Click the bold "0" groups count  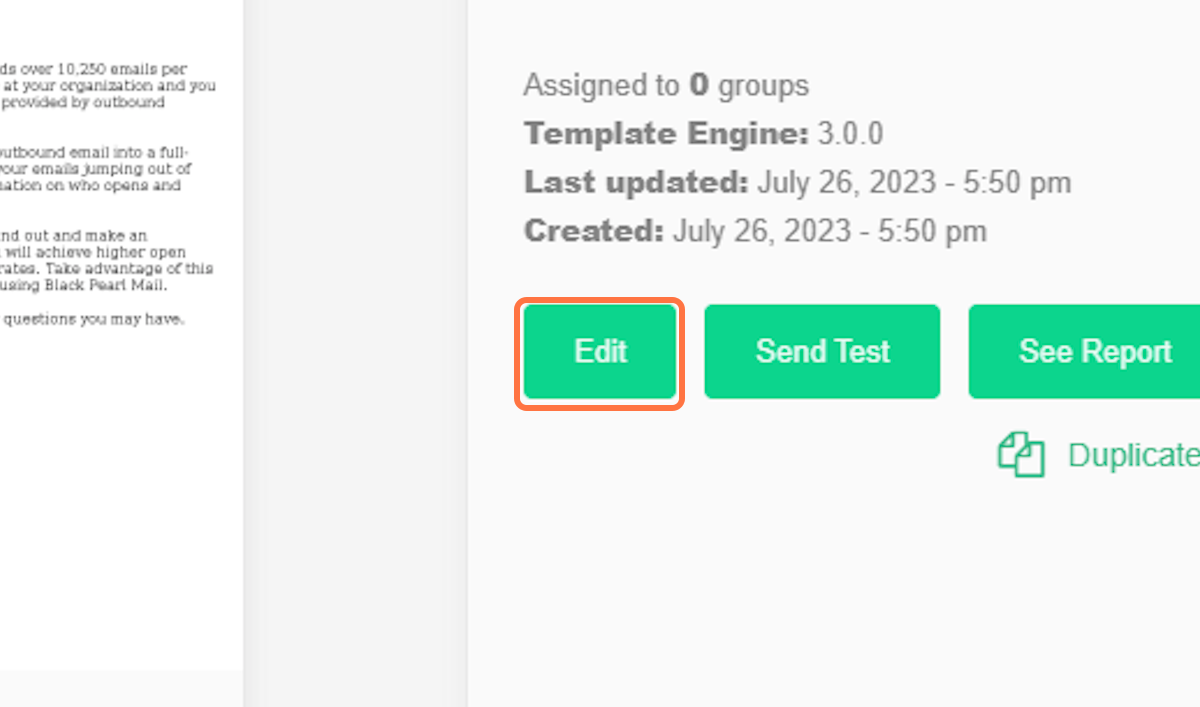[x=698, y=85]
